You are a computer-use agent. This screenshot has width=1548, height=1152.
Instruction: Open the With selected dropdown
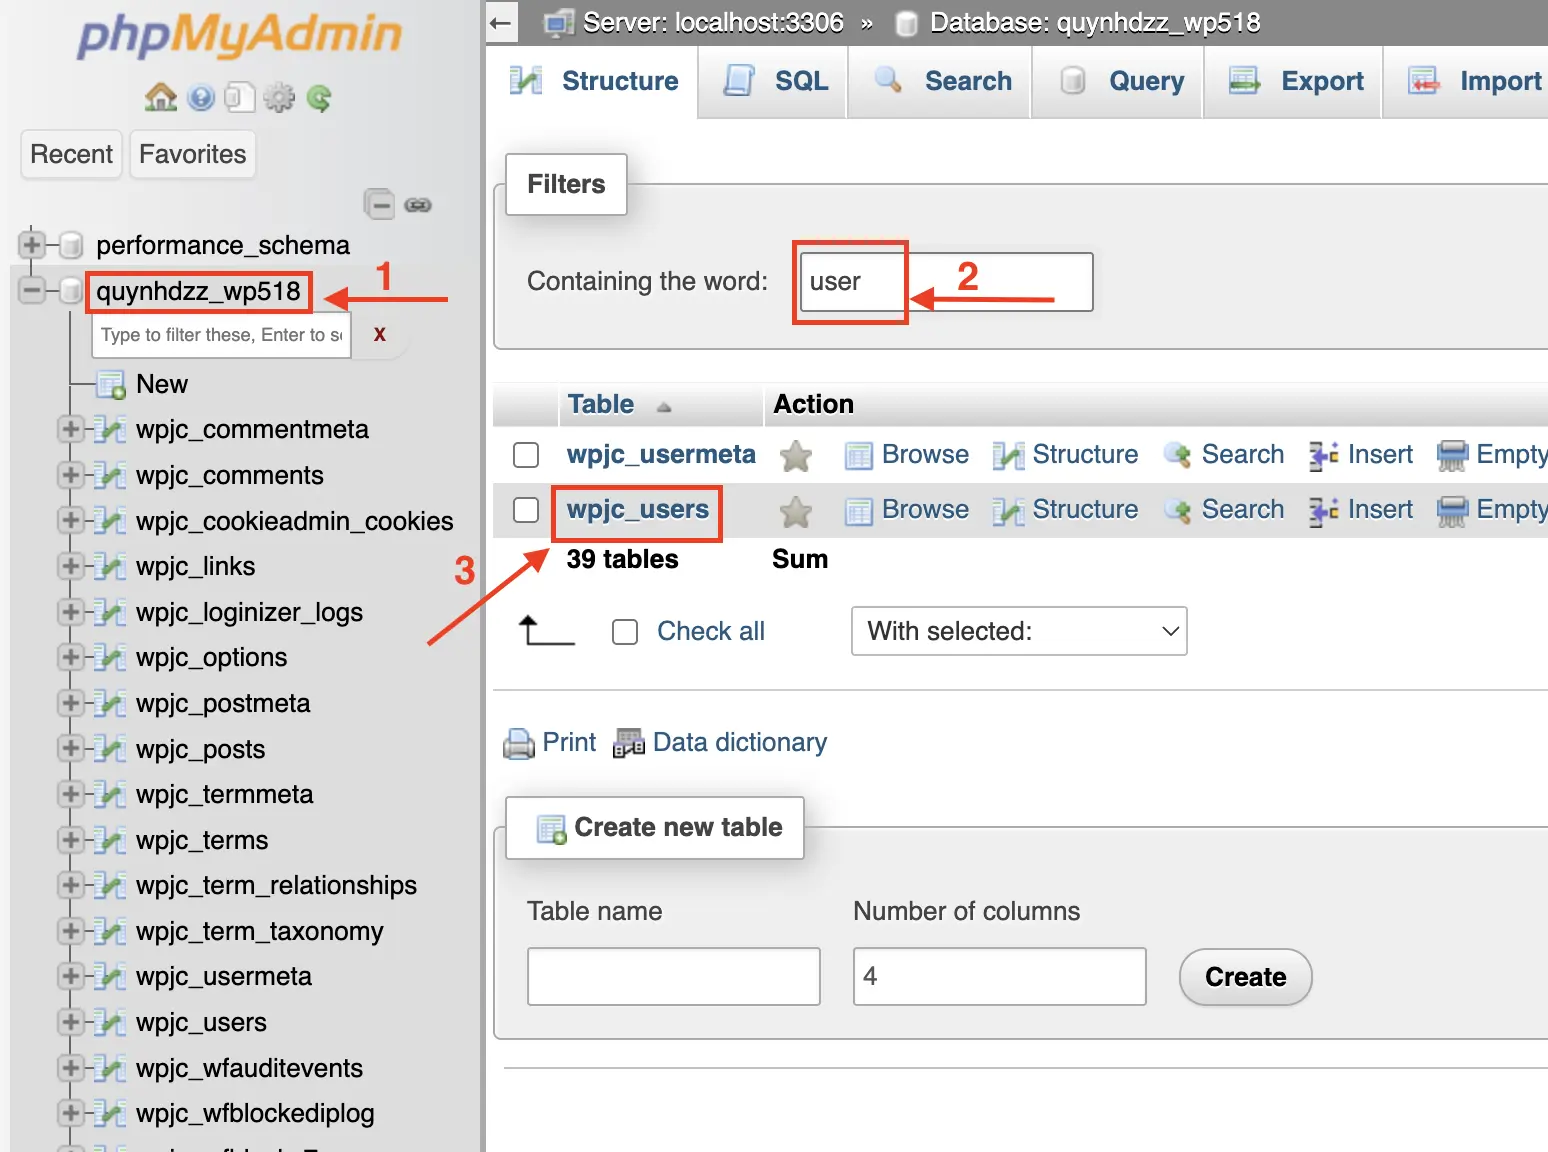click(x=1018, y=631)
